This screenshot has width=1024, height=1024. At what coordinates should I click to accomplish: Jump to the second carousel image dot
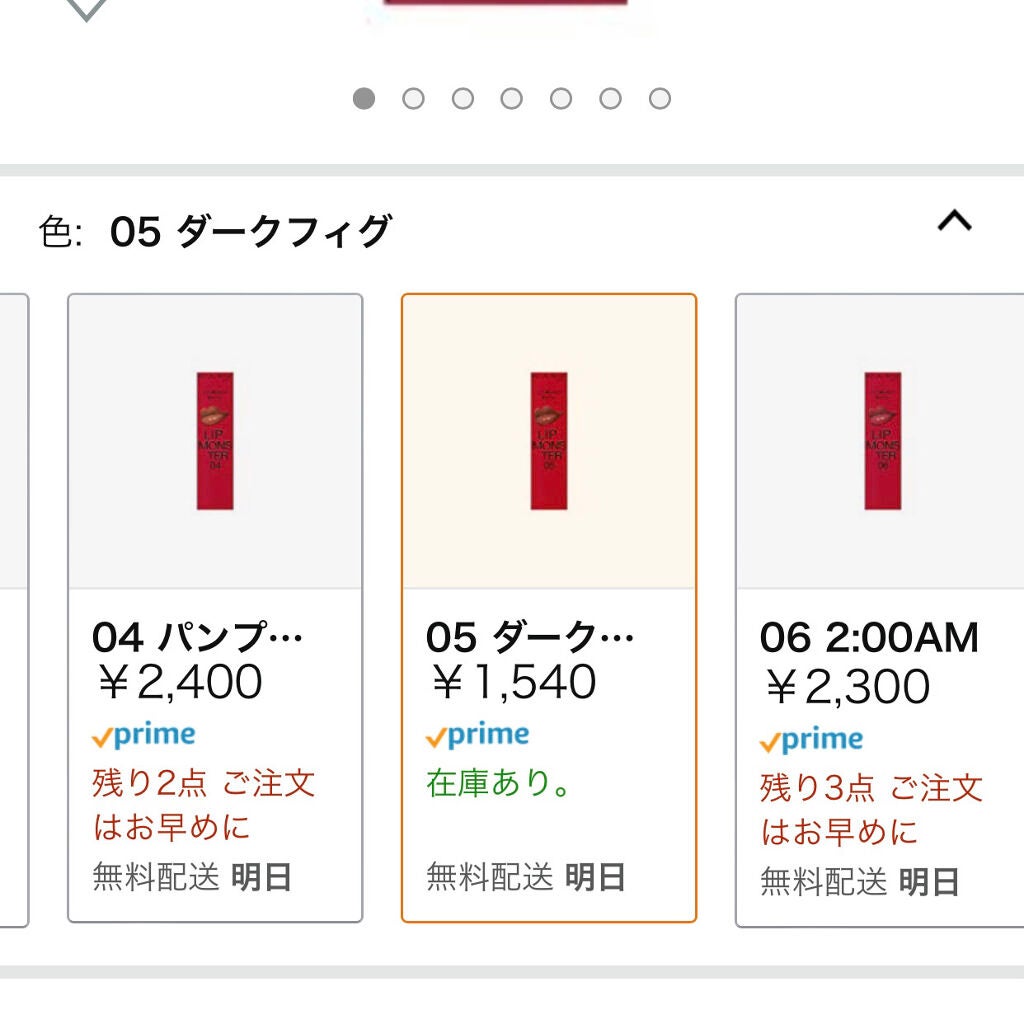click(413, 98)
